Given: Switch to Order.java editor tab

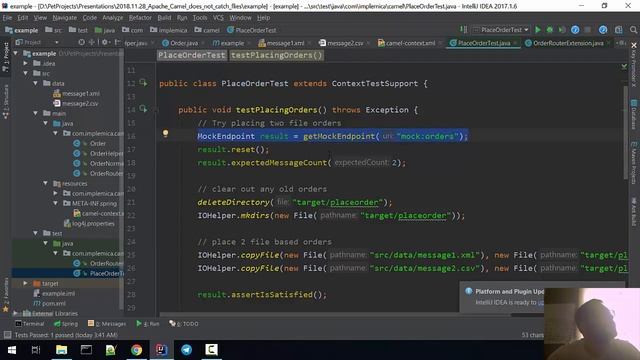Looking at the screenshot, I should coord(180,43).
